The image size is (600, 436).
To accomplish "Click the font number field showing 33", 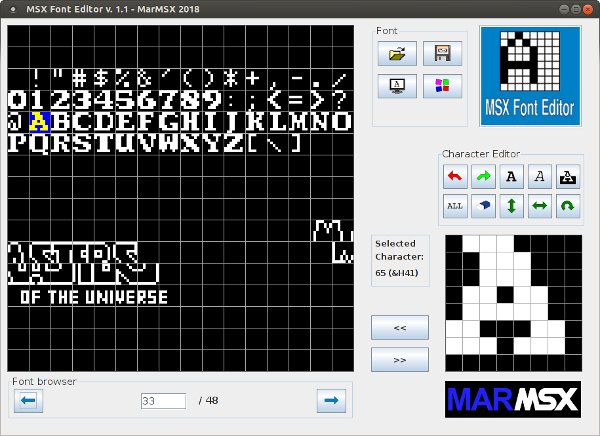I will coord(163,401).
